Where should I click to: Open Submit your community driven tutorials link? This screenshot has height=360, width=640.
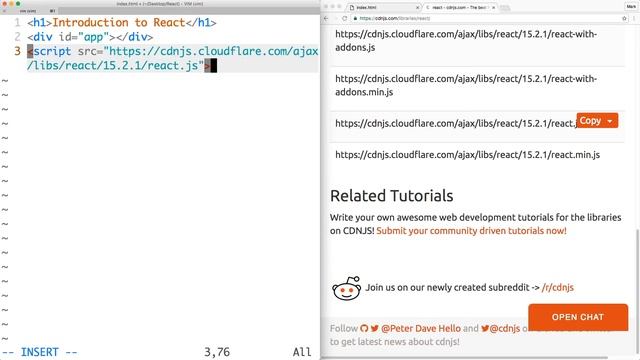[x=471, y=231]
